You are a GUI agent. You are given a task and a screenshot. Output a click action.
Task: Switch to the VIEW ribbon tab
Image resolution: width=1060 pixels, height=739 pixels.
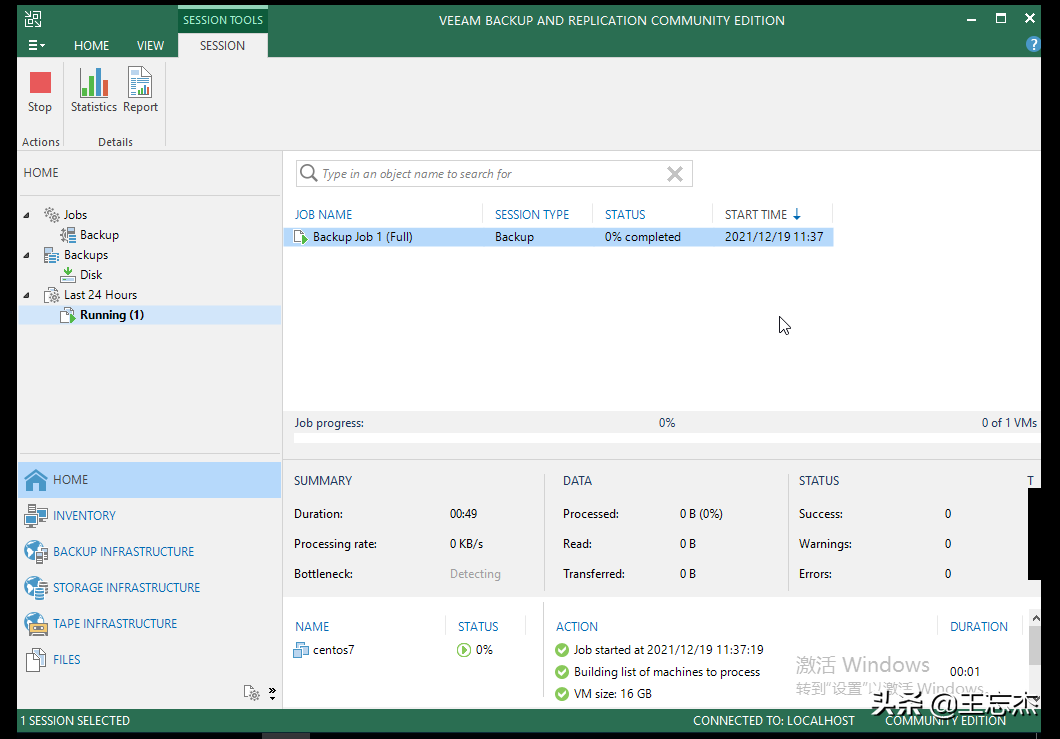point(150,45)
